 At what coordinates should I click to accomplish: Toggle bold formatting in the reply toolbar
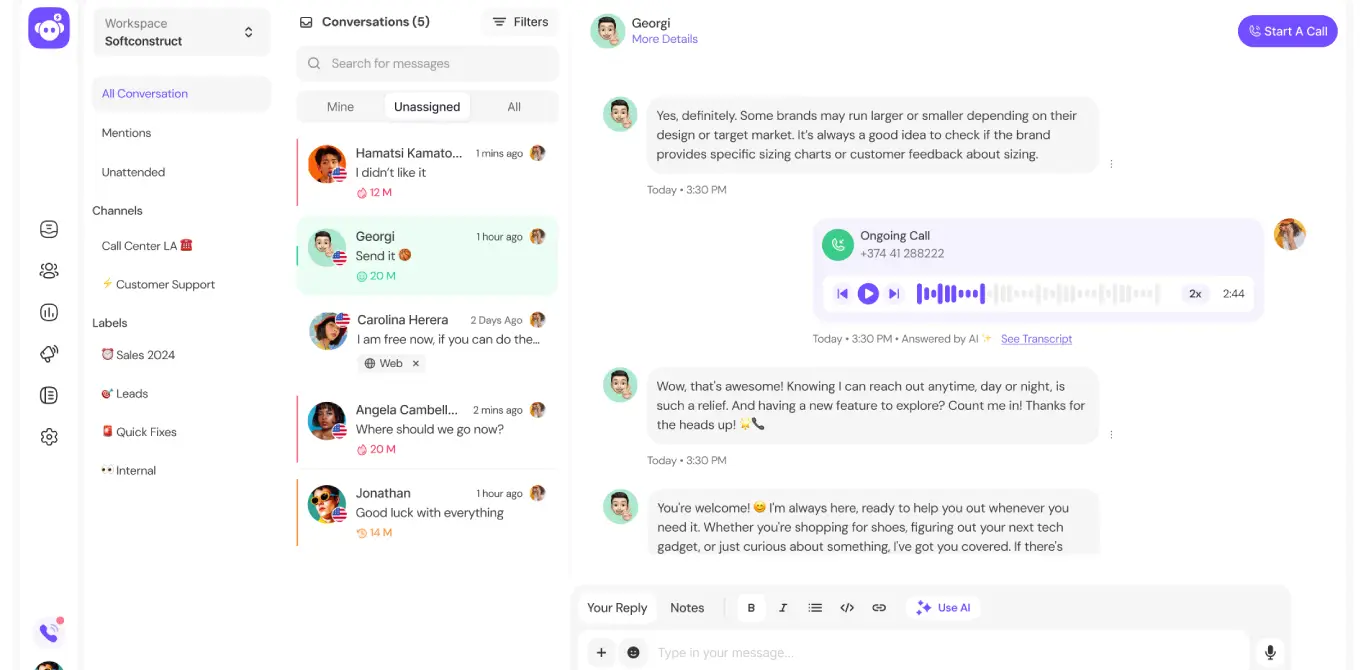coord(751,607)
